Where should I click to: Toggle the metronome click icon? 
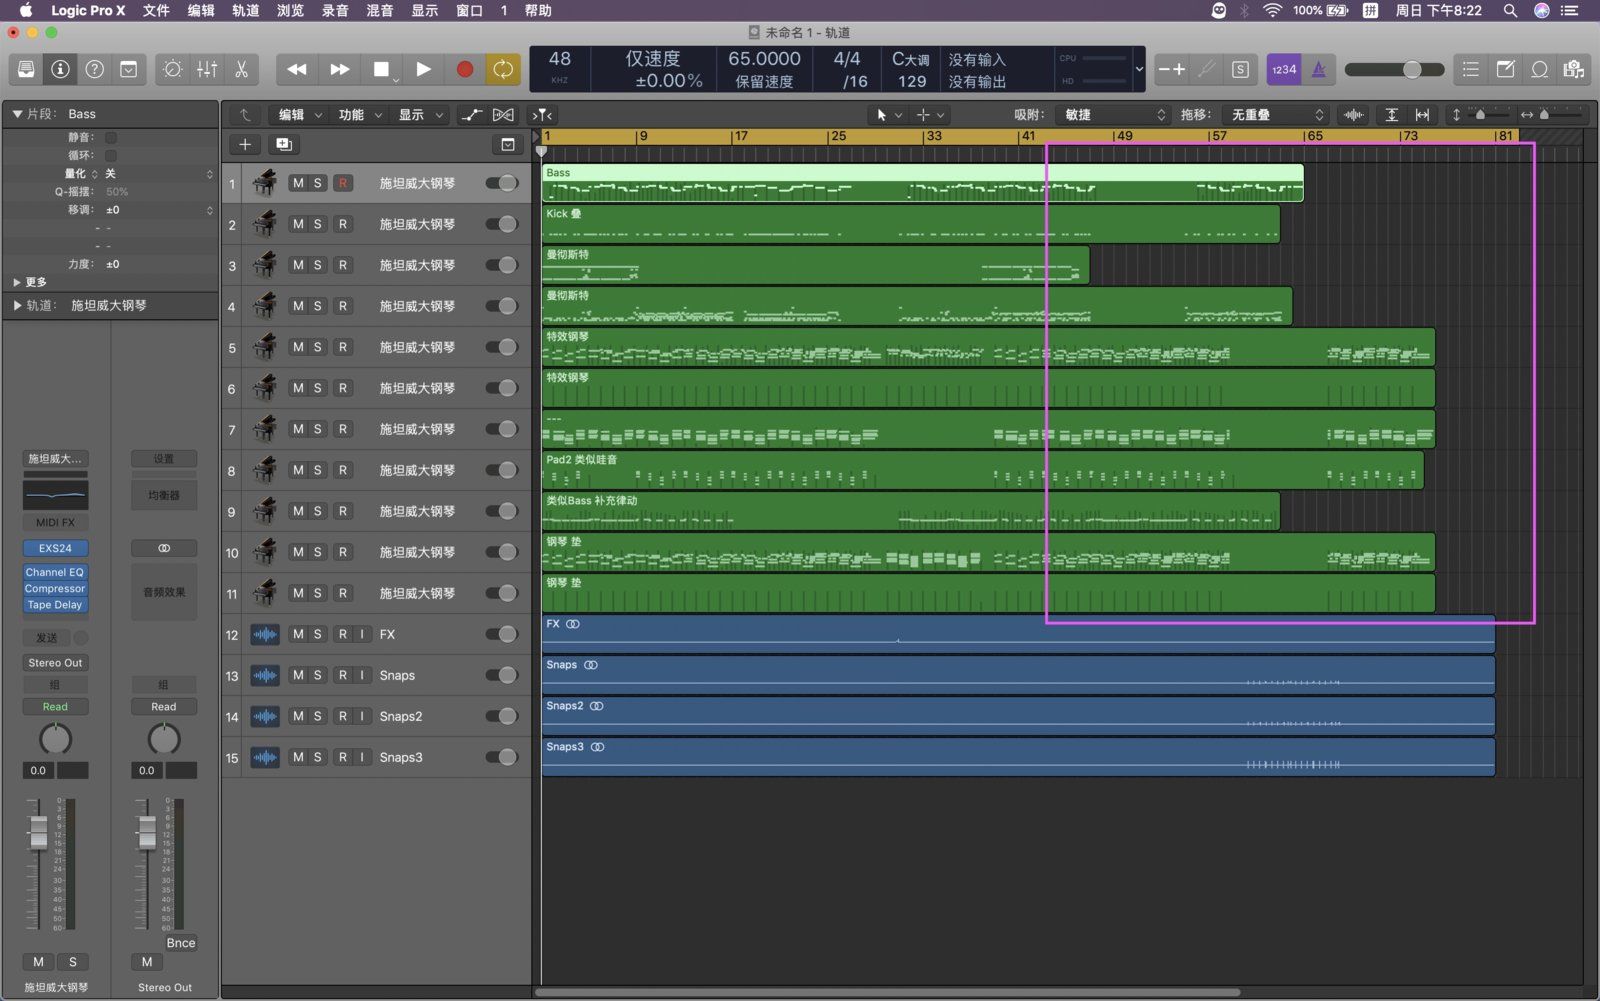point(1319,69)
